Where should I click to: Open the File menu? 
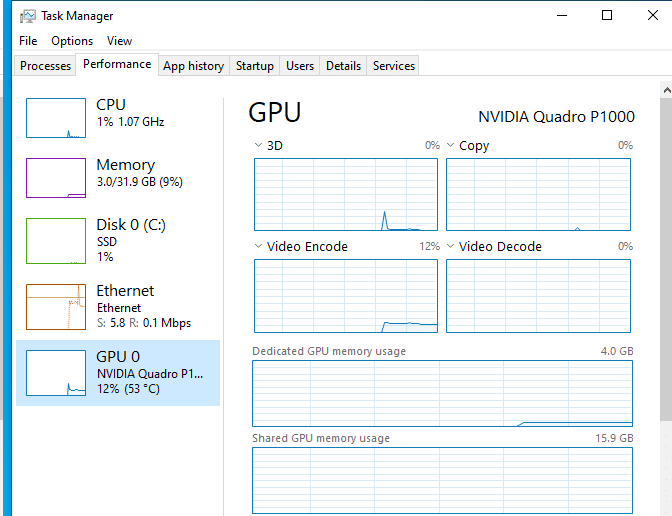tap(28, 41)
